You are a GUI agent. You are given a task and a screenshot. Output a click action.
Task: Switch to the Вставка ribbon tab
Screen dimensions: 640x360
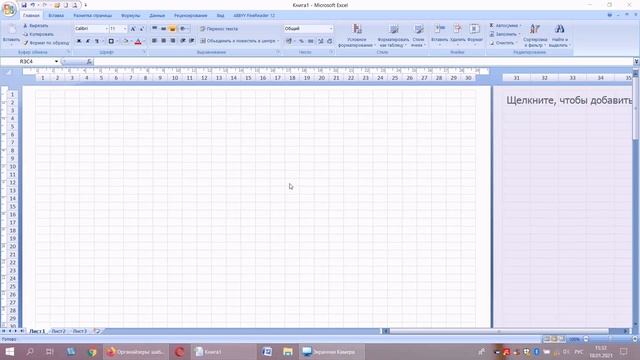56,16
